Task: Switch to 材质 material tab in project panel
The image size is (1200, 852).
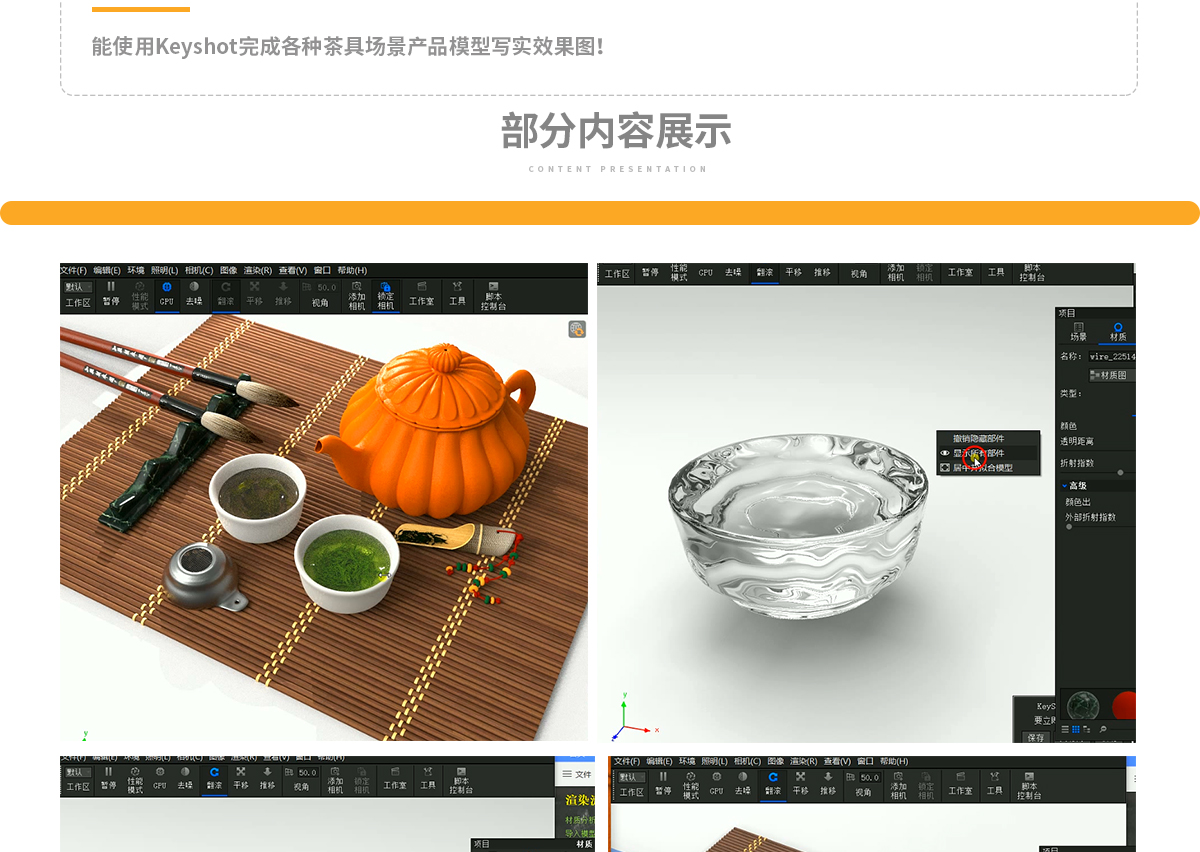Action: [1118, 332]
